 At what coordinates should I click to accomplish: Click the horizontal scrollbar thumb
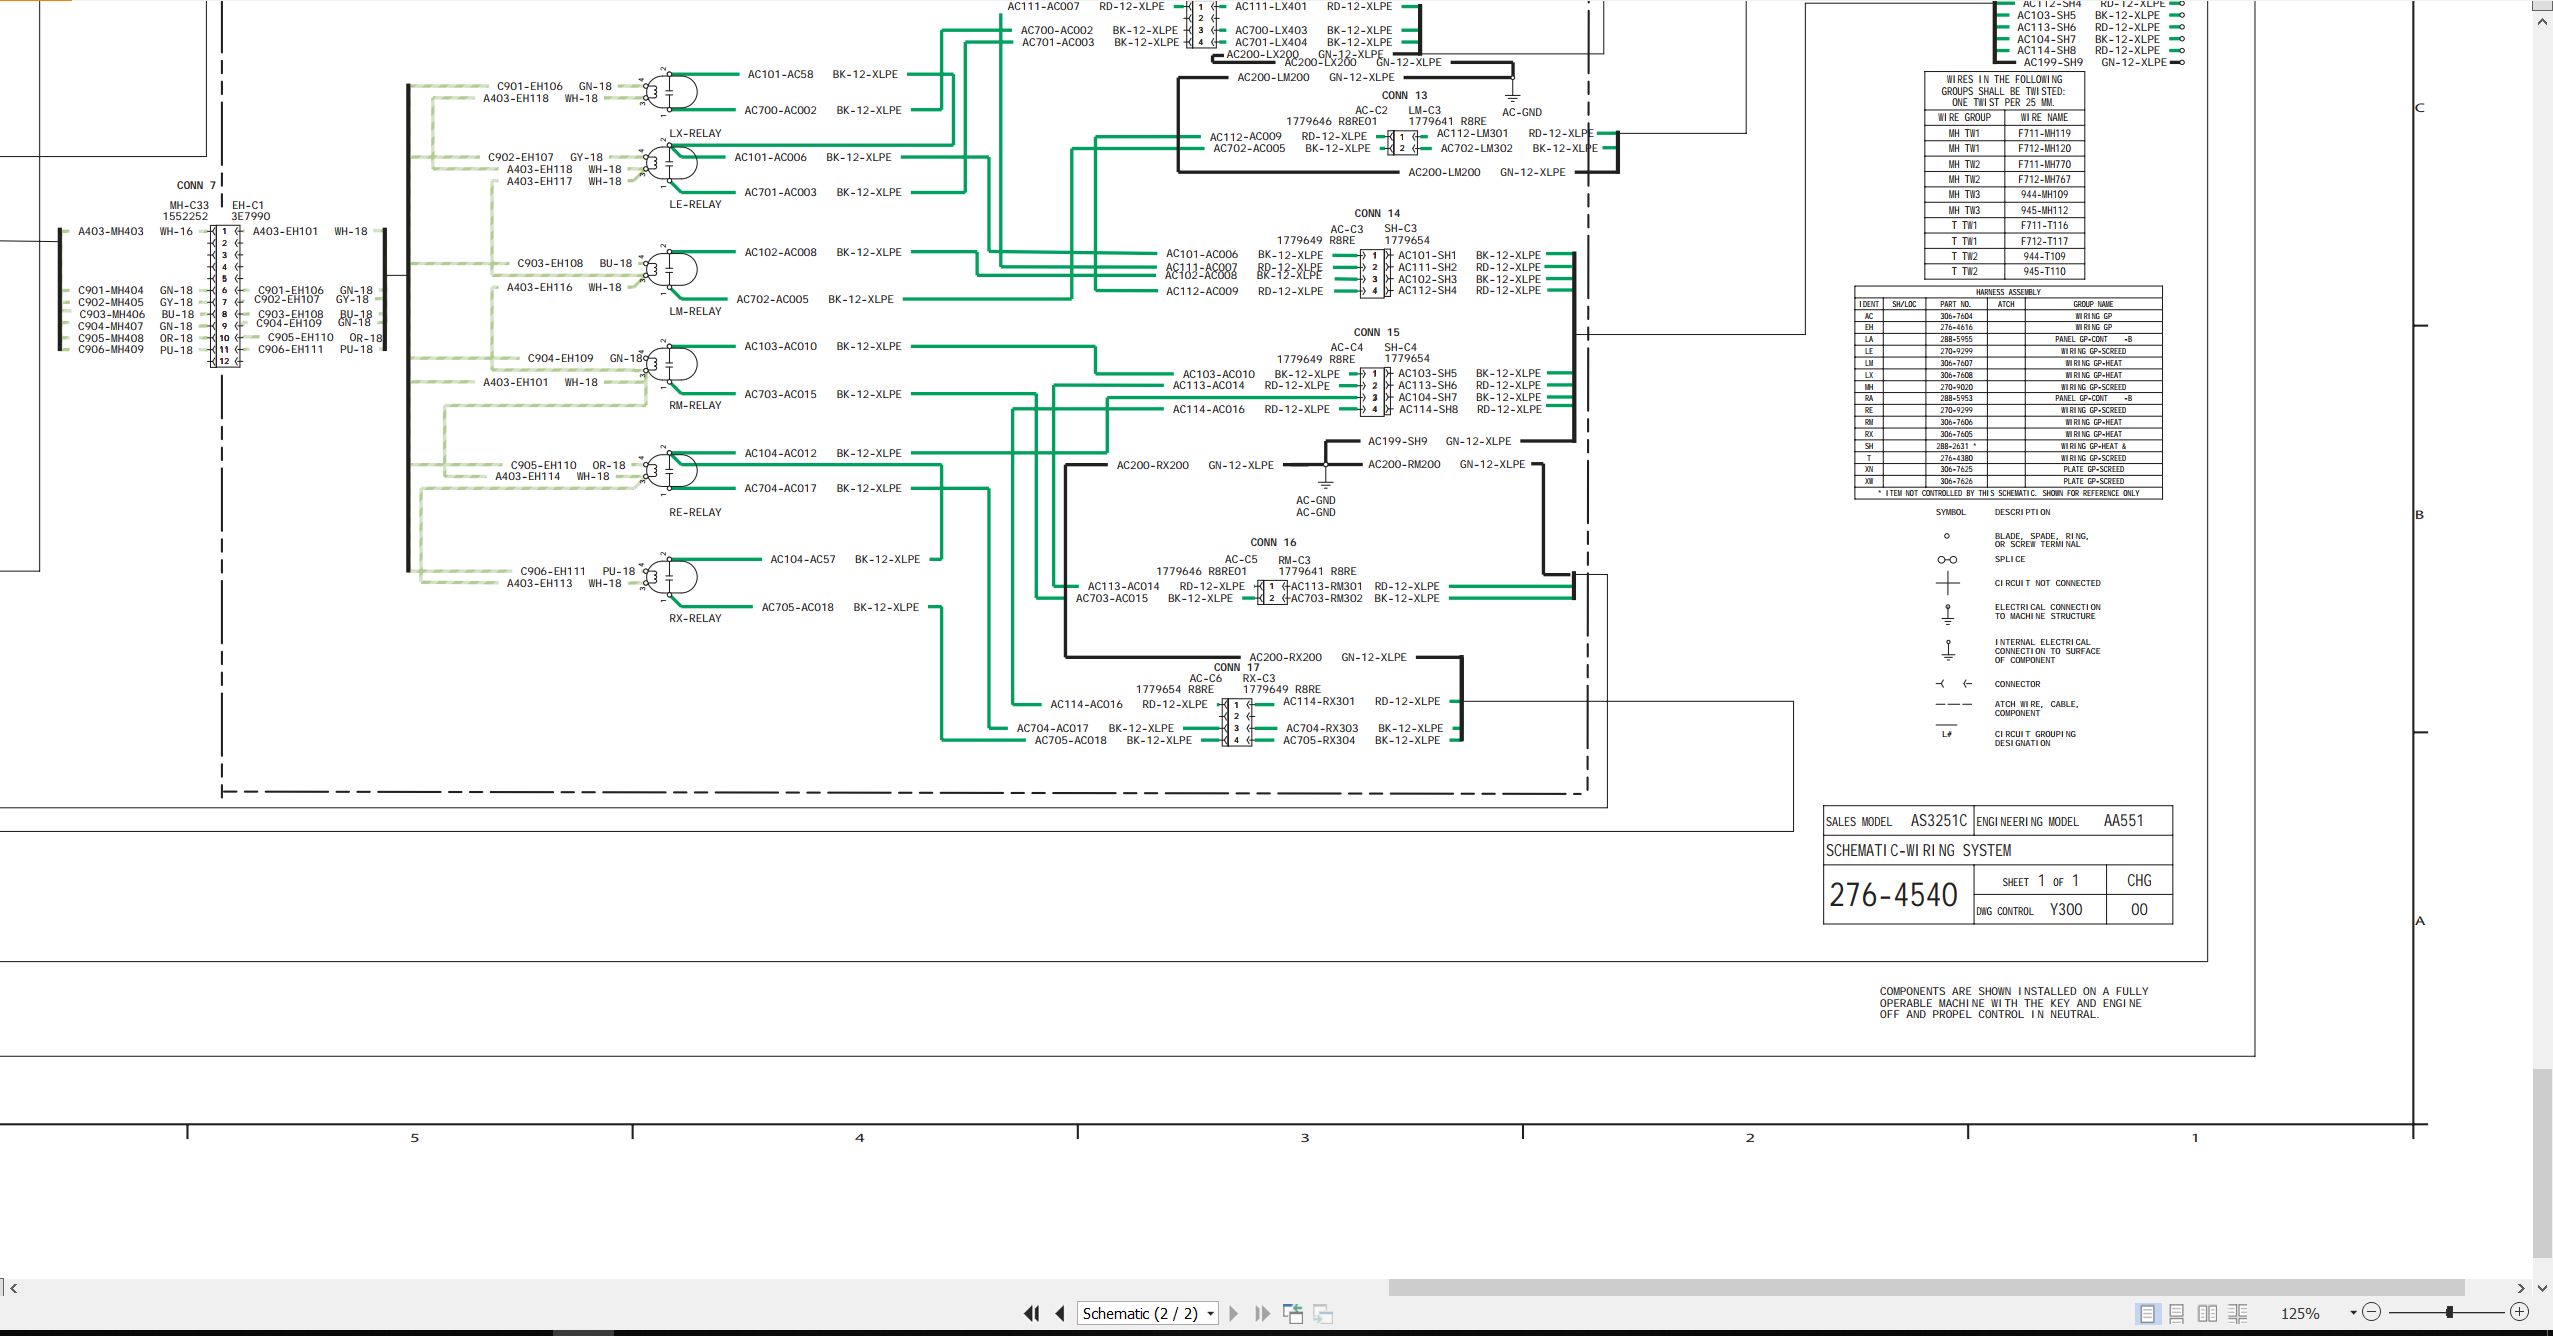tap(1926, 1288)
